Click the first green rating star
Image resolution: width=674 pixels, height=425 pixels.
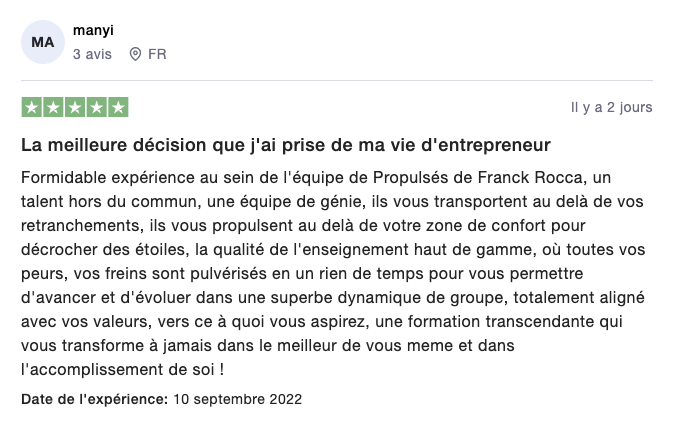tap(31, 107)
